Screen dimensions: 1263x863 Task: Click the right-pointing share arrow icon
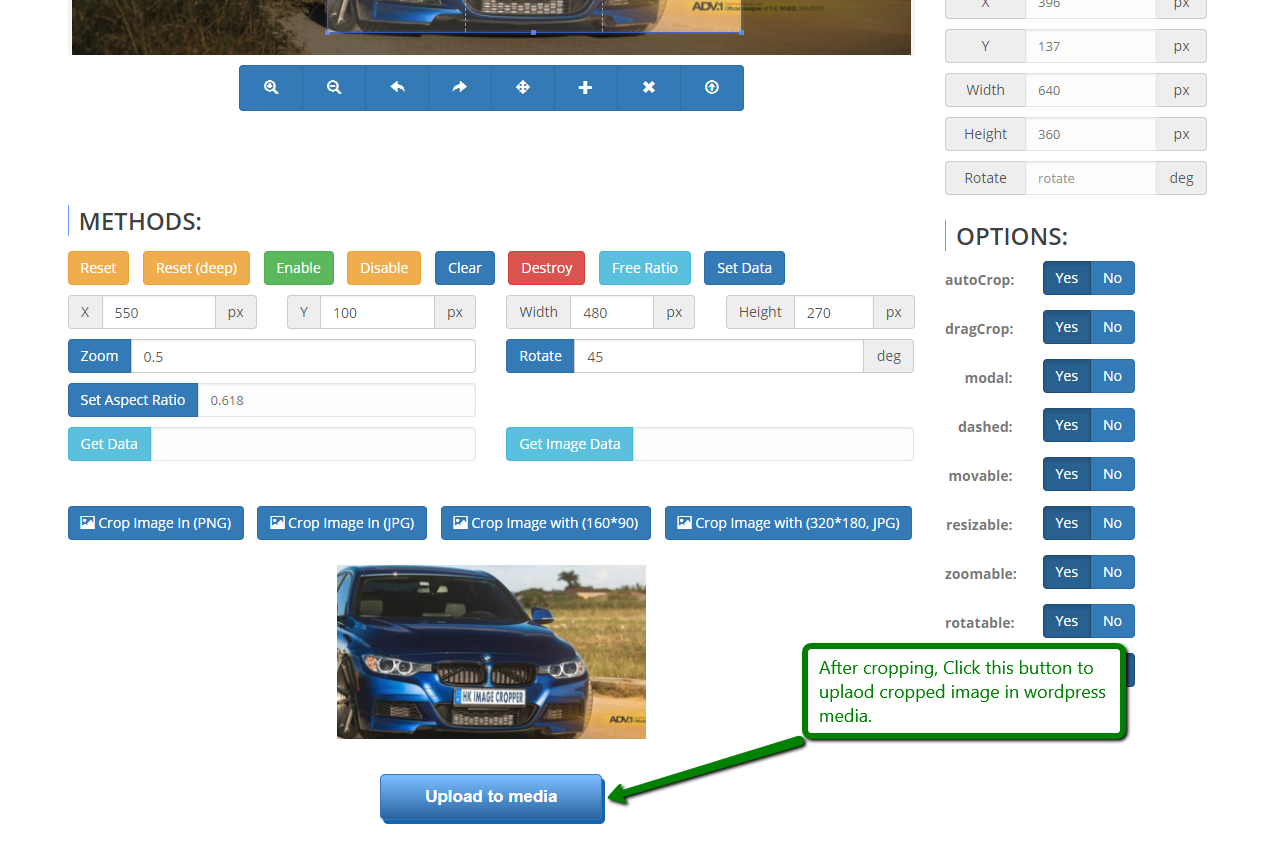point(460,88)
